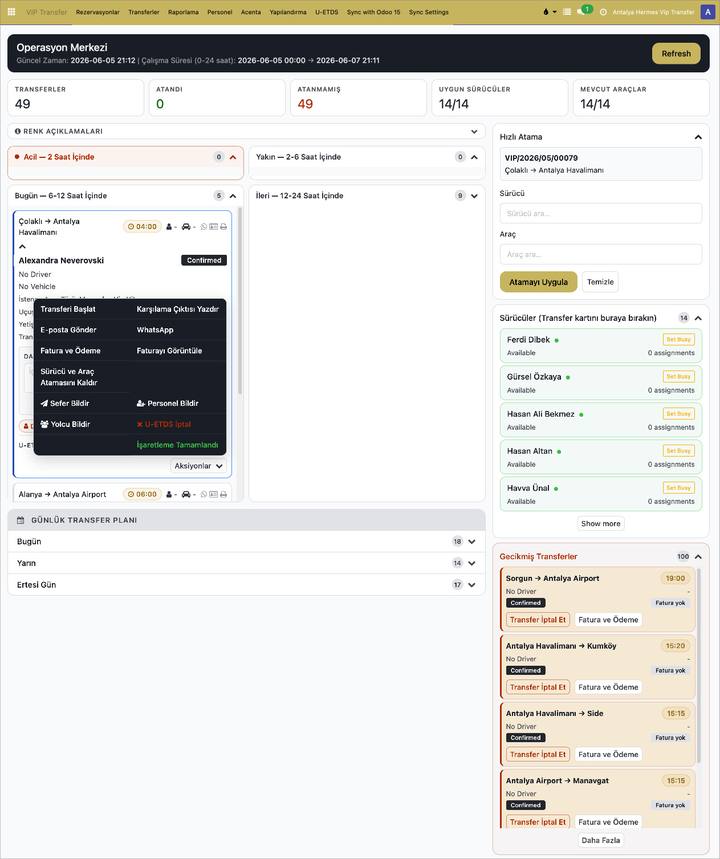Click the ID card icon on Alanya → Antalya Airport card
This screenshot has height=859, width=720.
(213, 494)
